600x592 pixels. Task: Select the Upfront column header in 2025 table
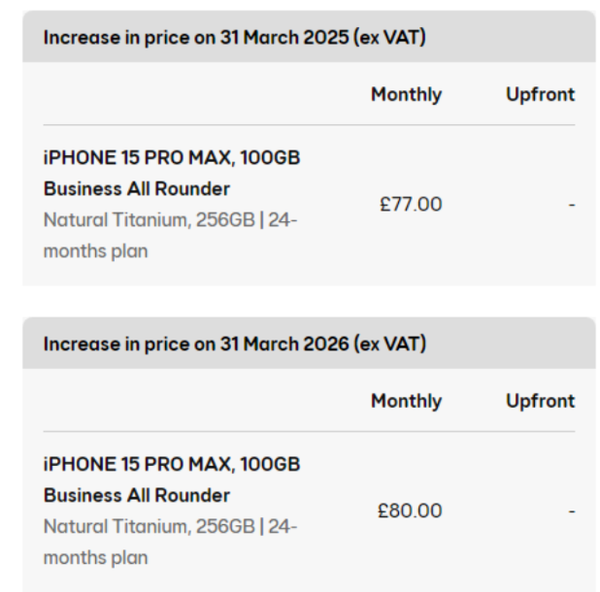(540, 95)
